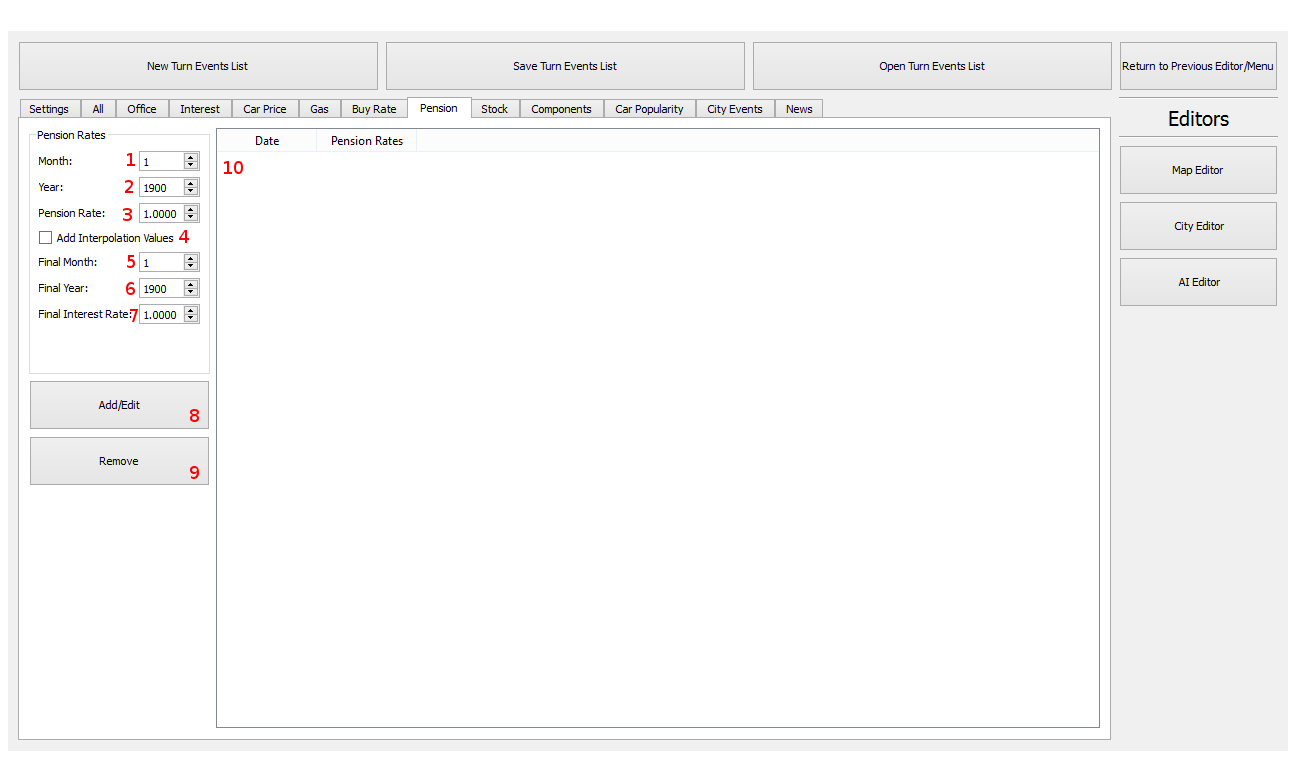Click the Pension Rates column header
The width and height of the screenshot is (1296, 759).
pos(366,141)
